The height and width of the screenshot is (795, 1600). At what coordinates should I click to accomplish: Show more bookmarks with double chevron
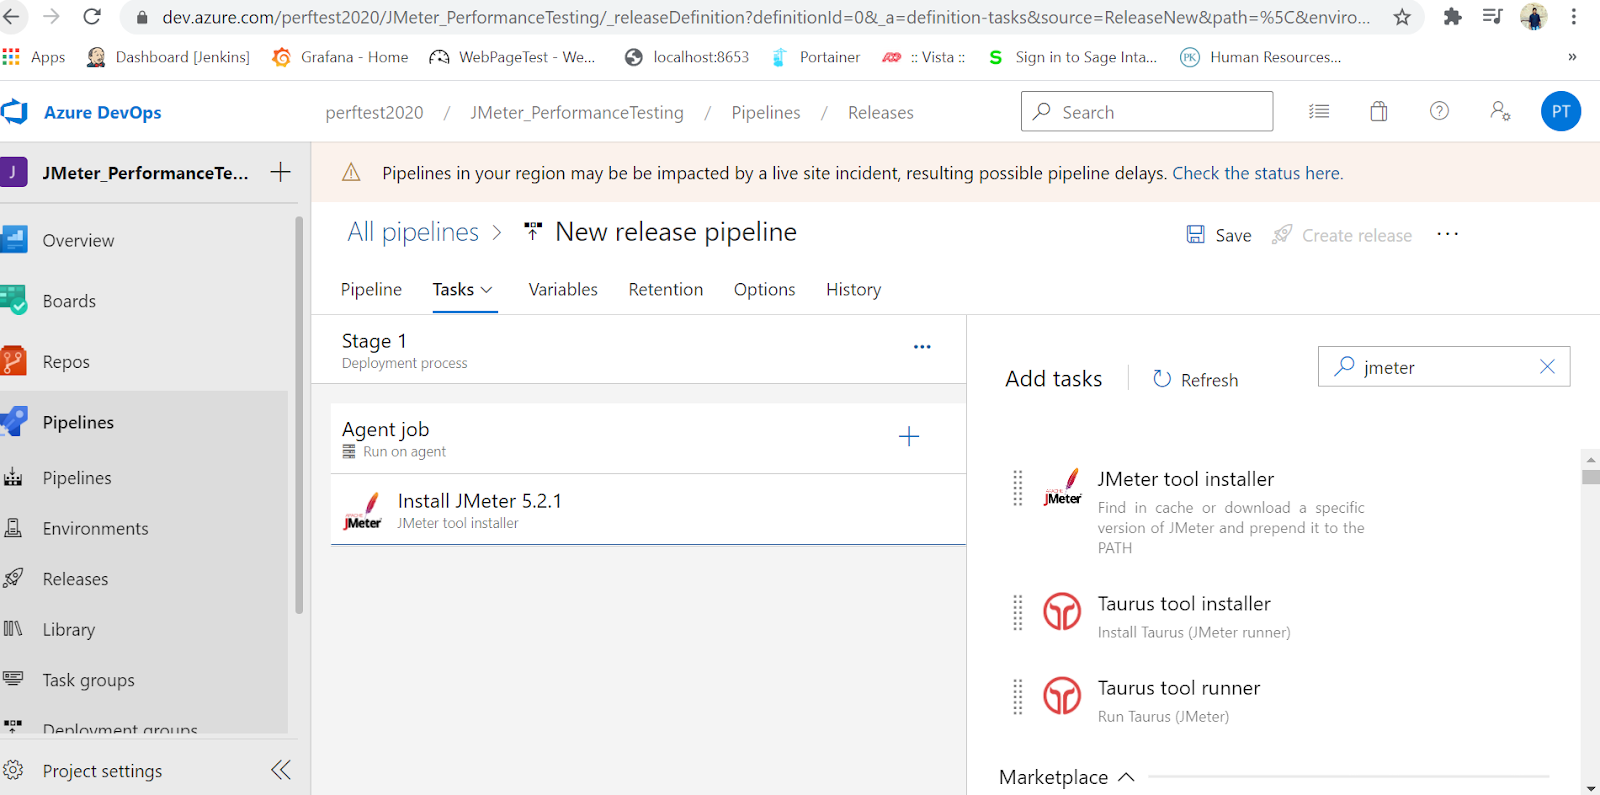[x=1572, y=57]
